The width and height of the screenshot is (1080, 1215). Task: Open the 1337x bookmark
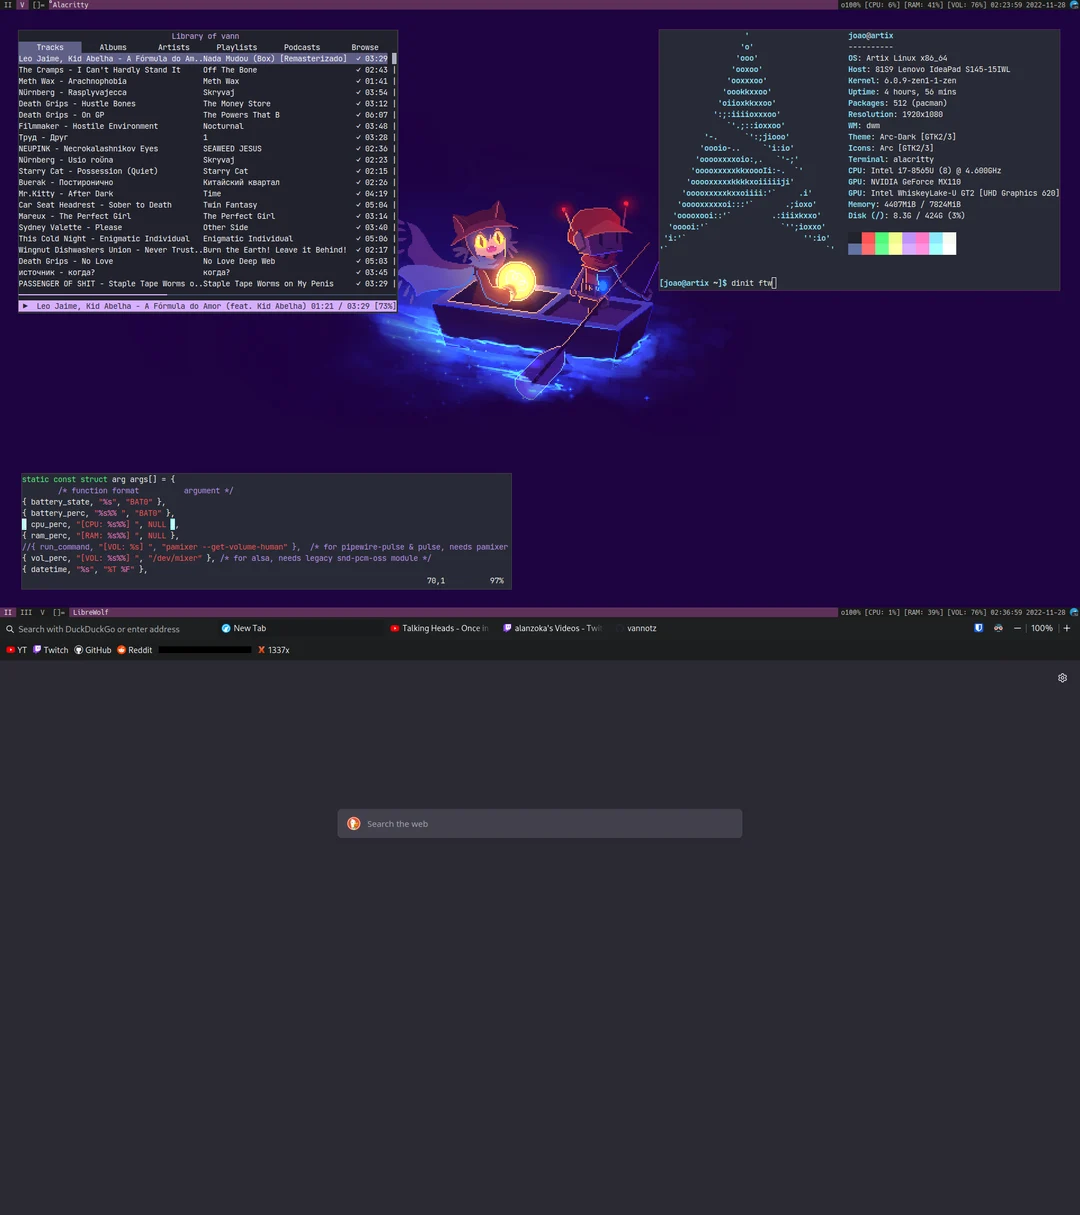coord(274,650)
